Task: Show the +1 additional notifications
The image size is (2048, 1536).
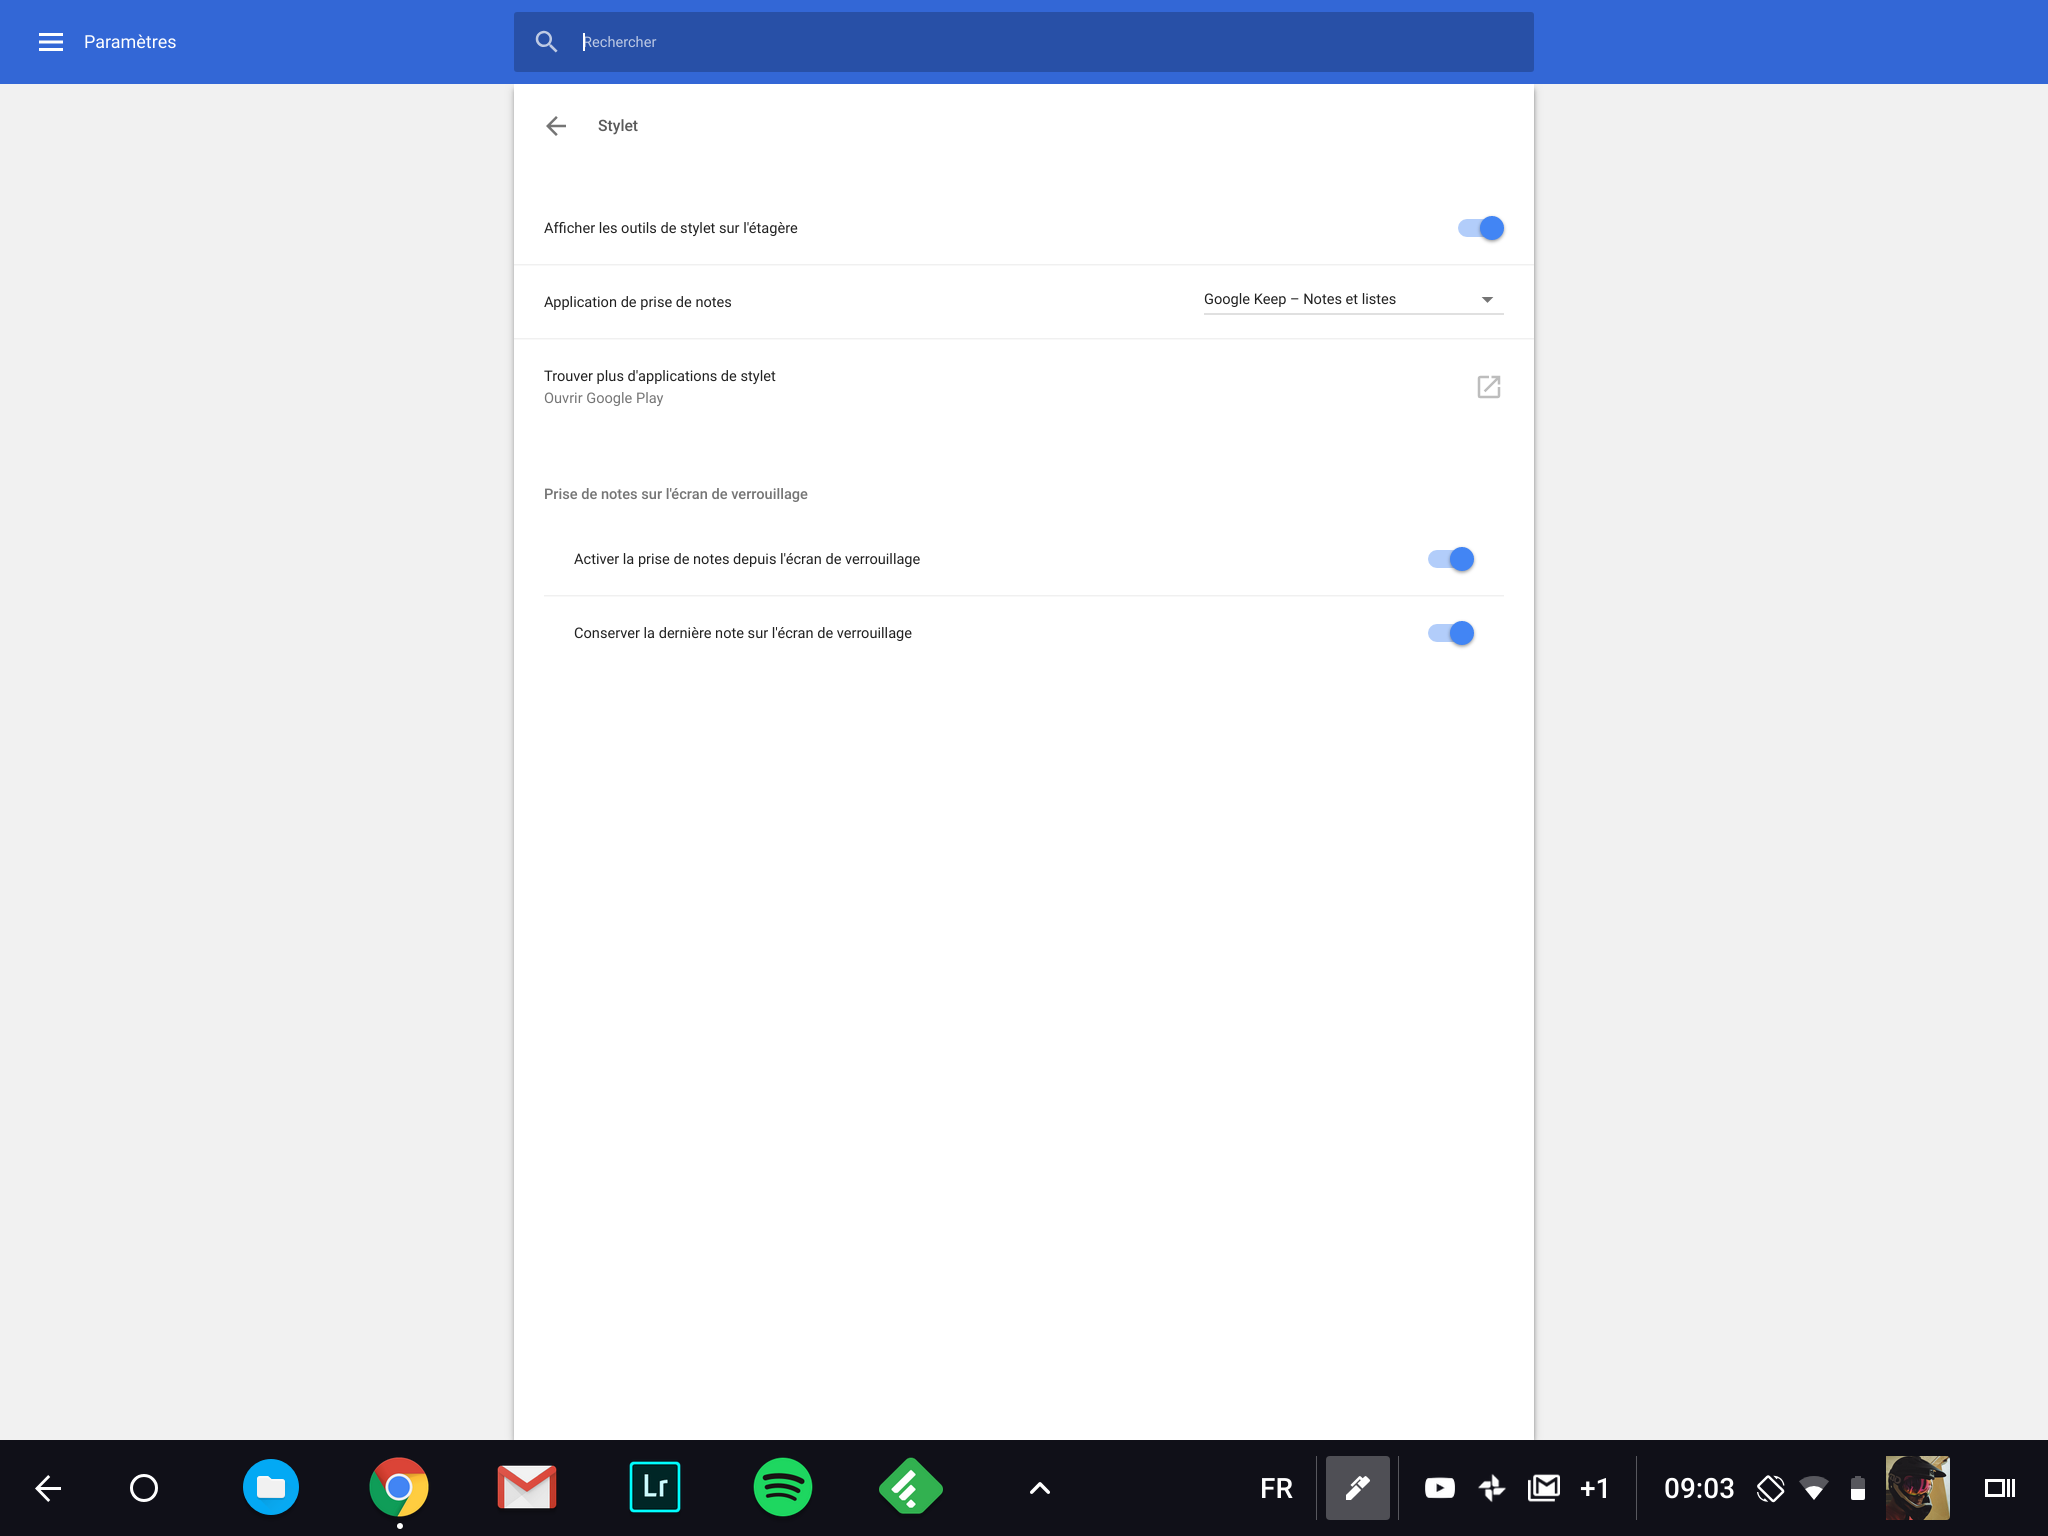Action: click(x=1595, y=1488)
